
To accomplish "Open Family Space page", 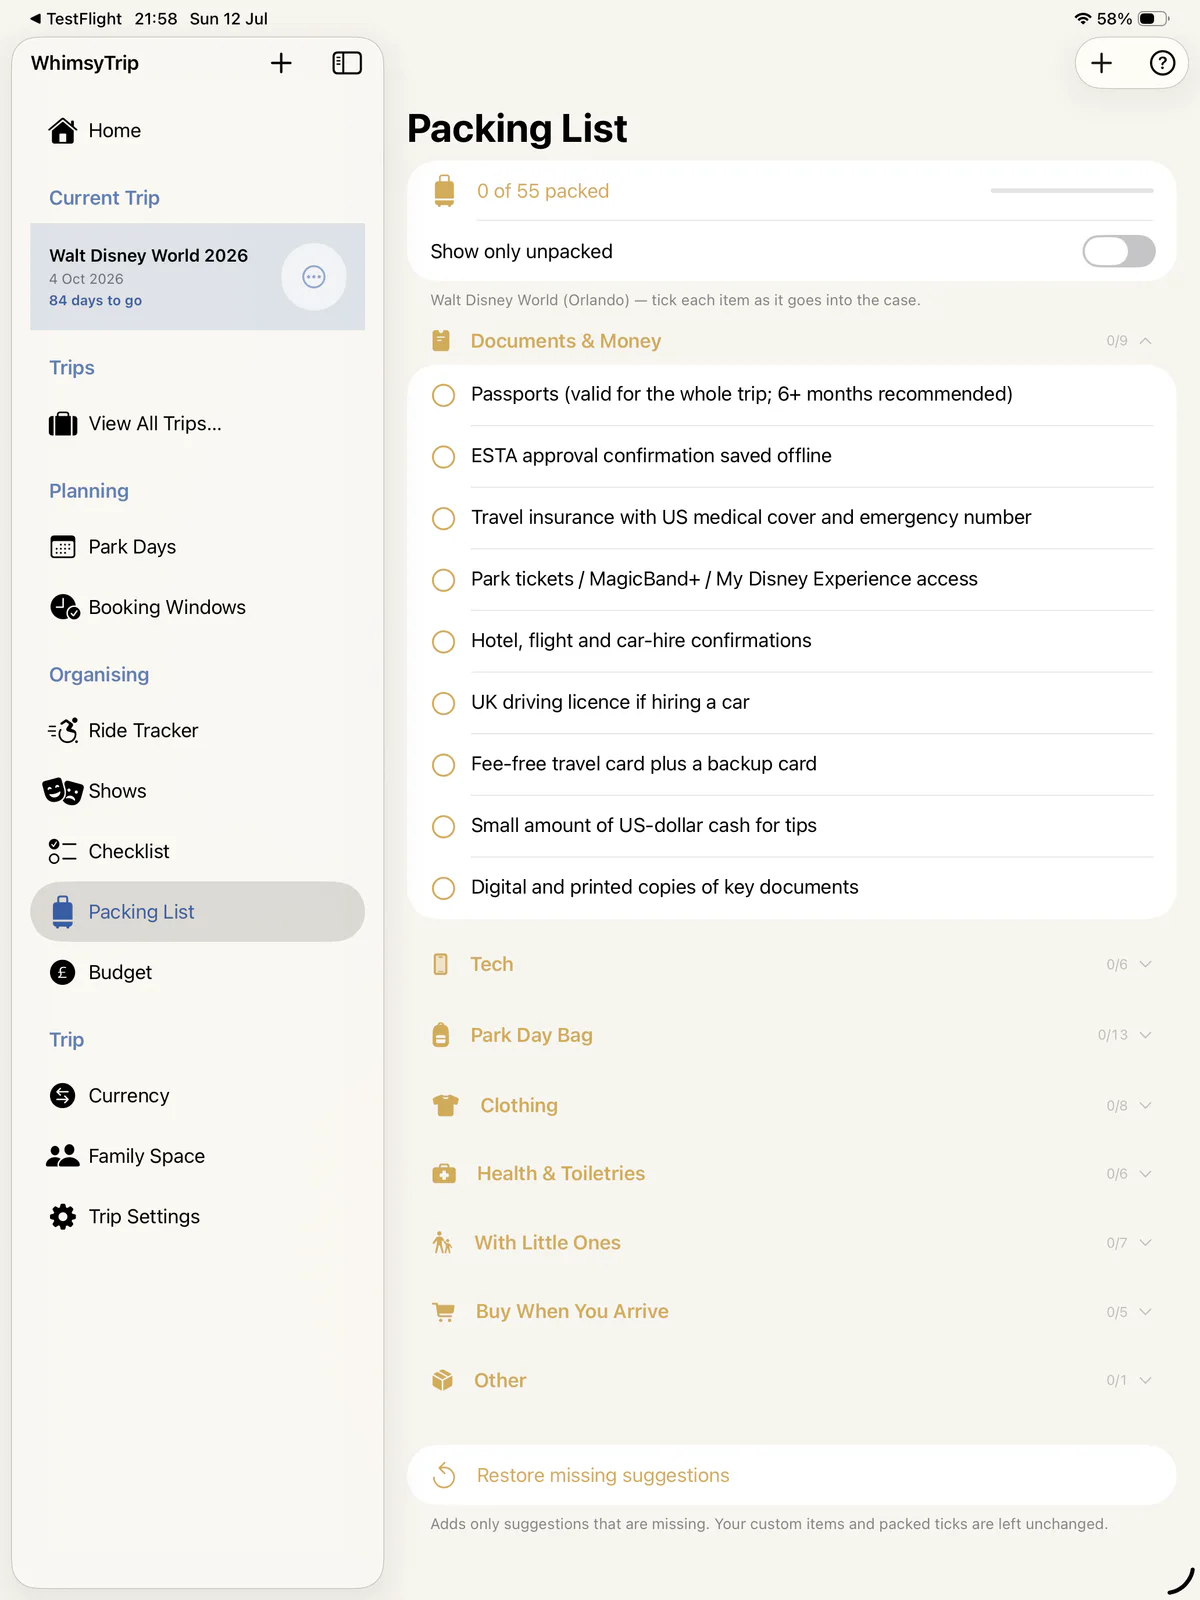I will point(197,1156).
